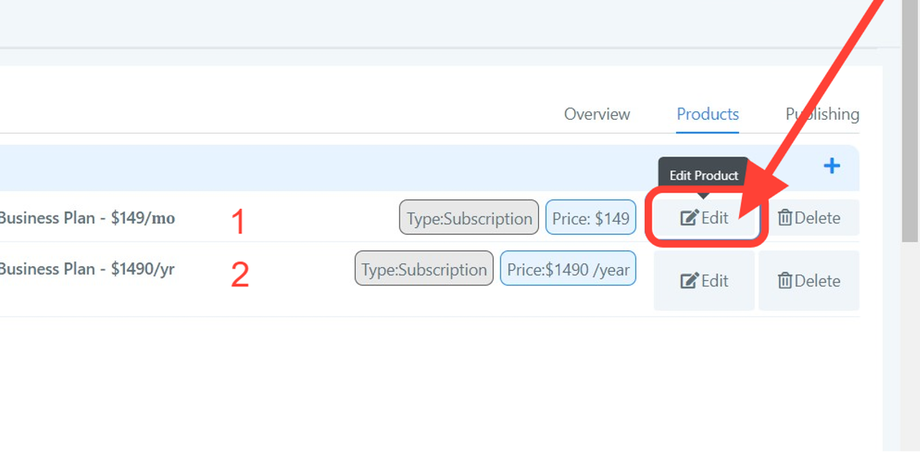Click the red arrow annotation
The height and width of the screenshot is (452, 920).
(820, 100)
